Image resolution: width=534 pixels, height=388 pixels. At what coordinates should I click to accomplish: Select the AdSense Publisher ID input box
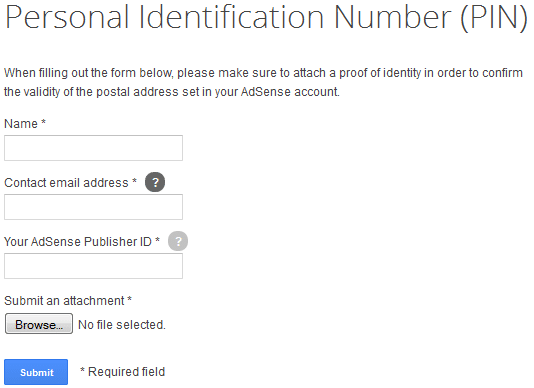tap(93, 266)
